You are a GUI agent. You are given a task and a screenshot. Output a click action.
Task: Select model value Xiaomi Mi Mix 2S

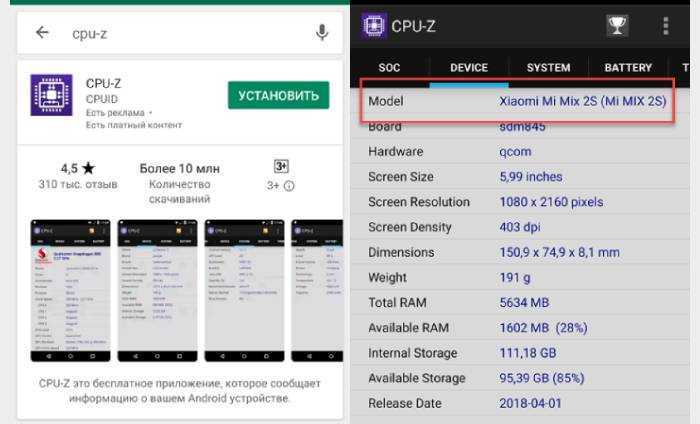point(583,101)
